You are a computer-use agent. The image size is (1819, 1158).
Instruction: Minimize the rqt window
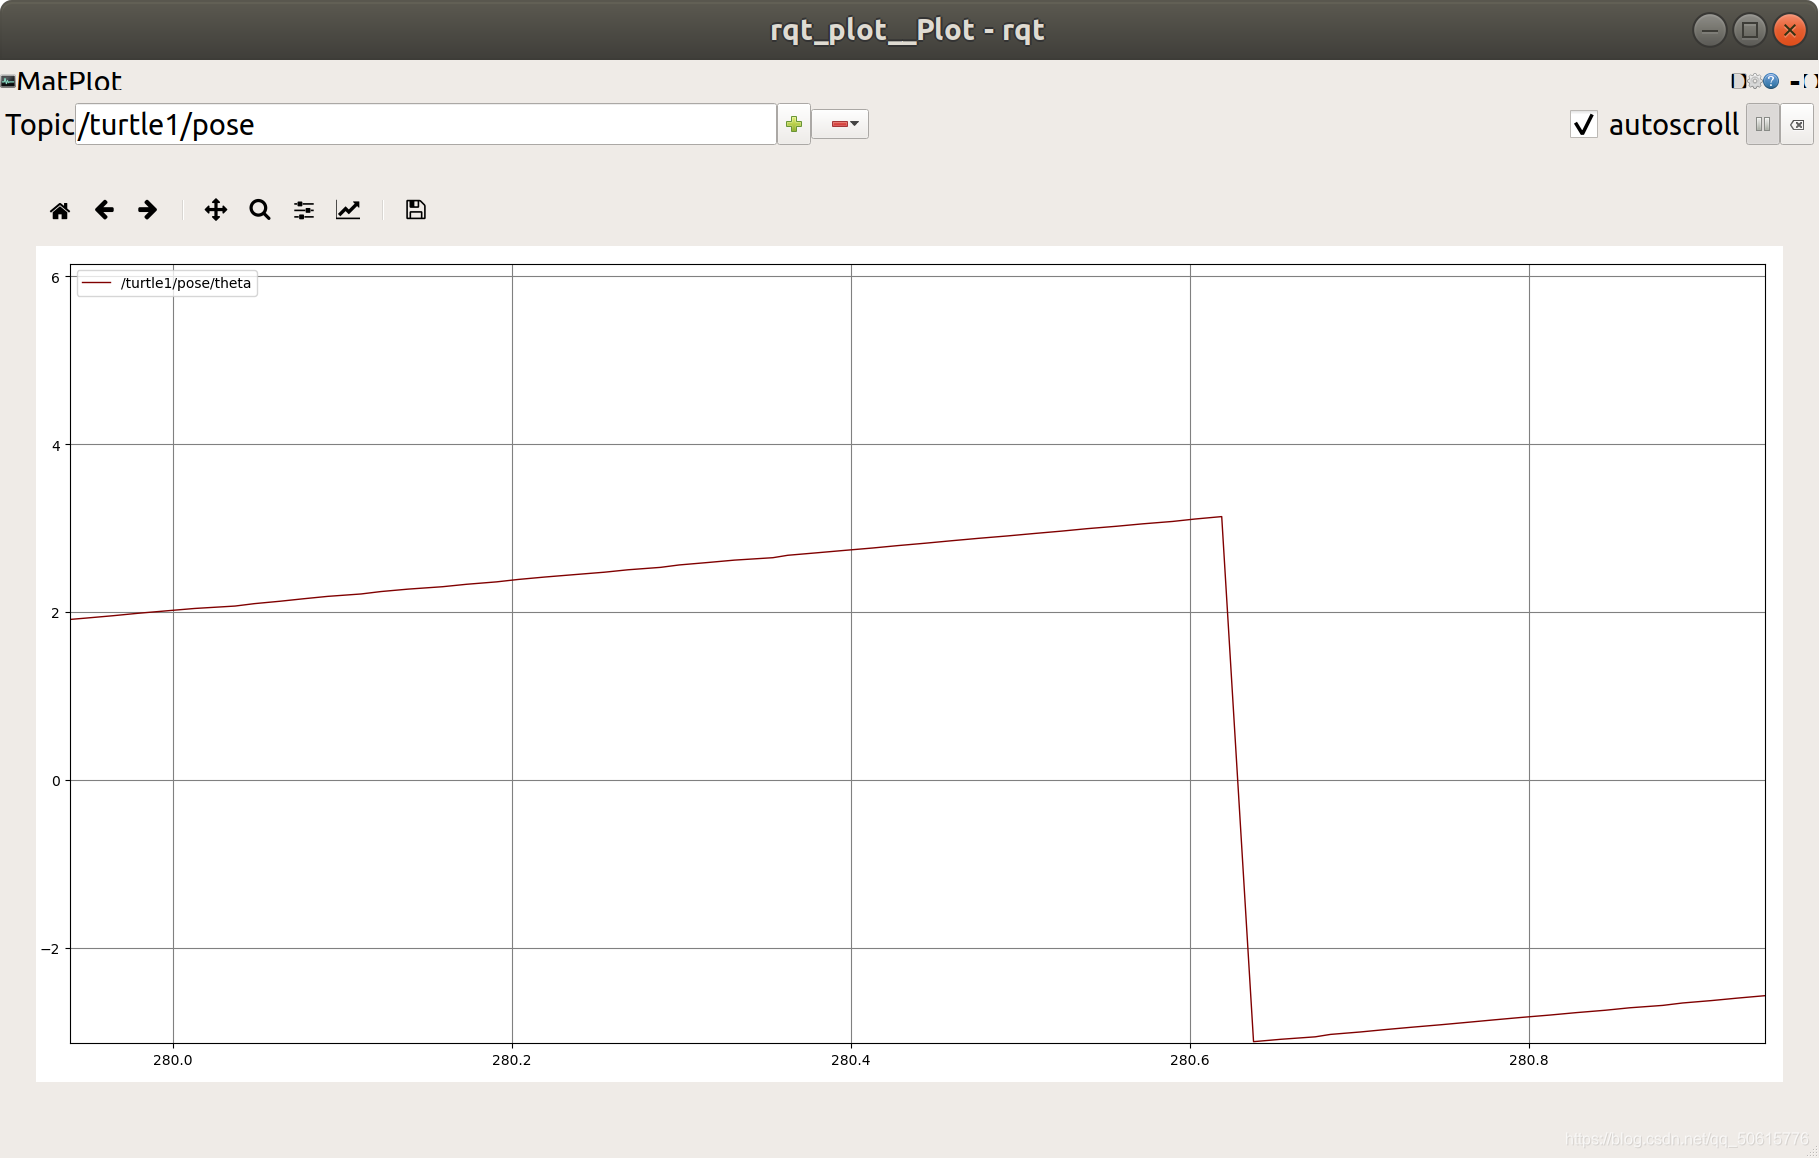point(1709,30)
